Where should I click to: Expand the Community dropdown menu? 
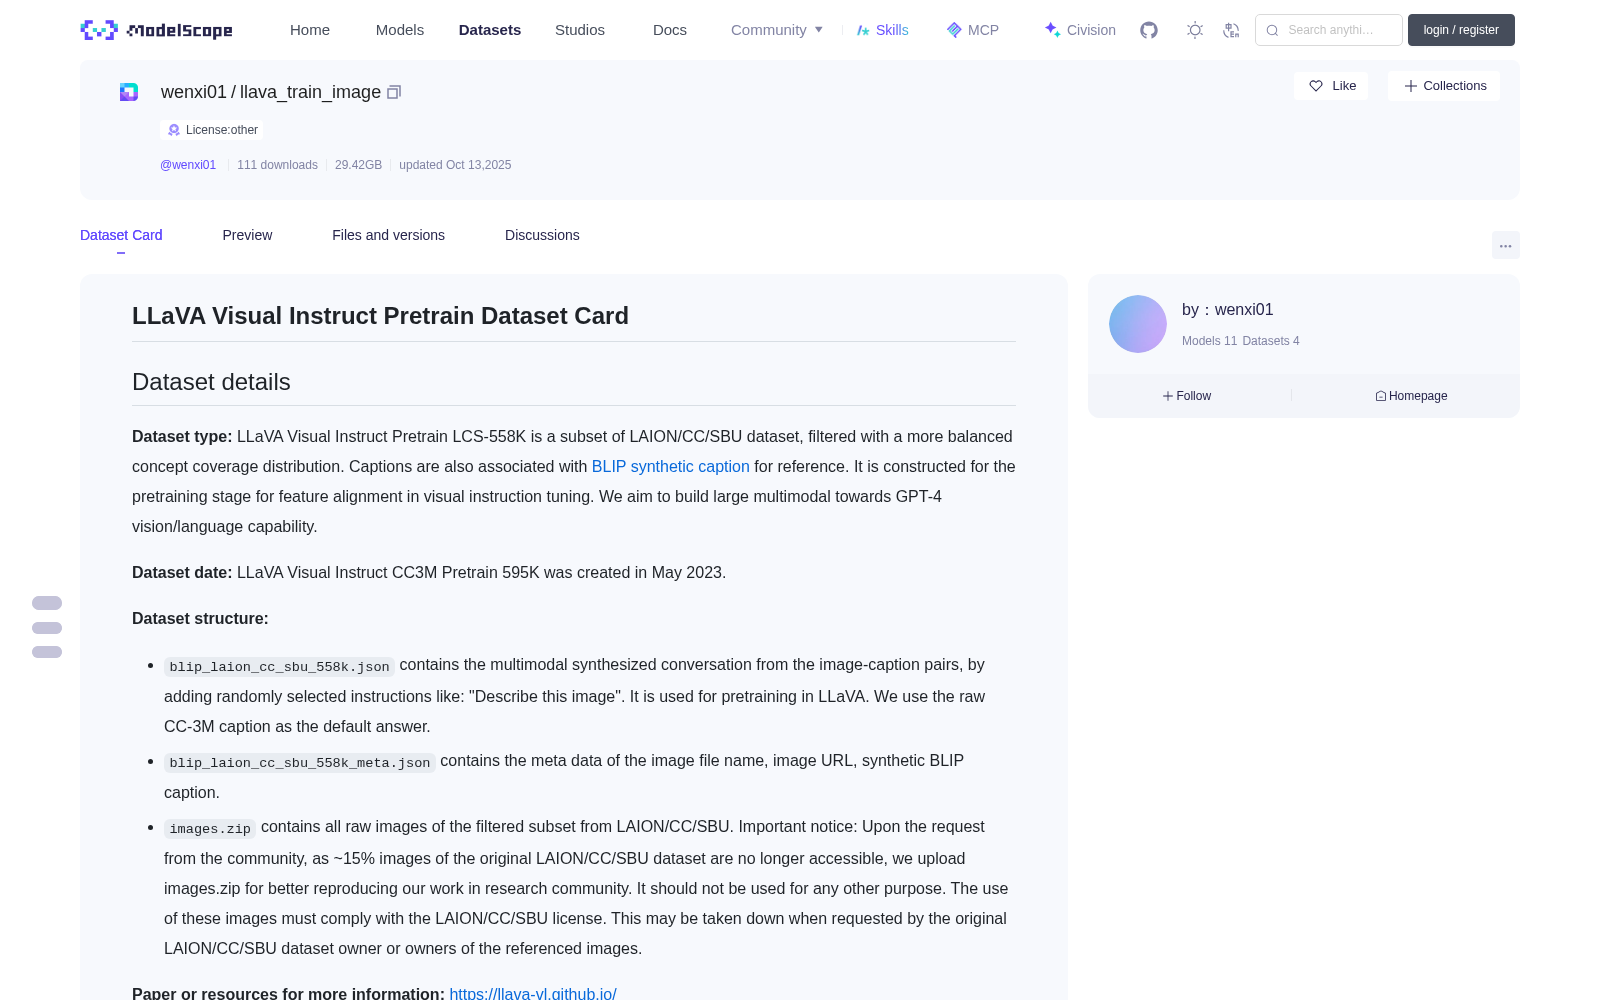tap(777, 30)
